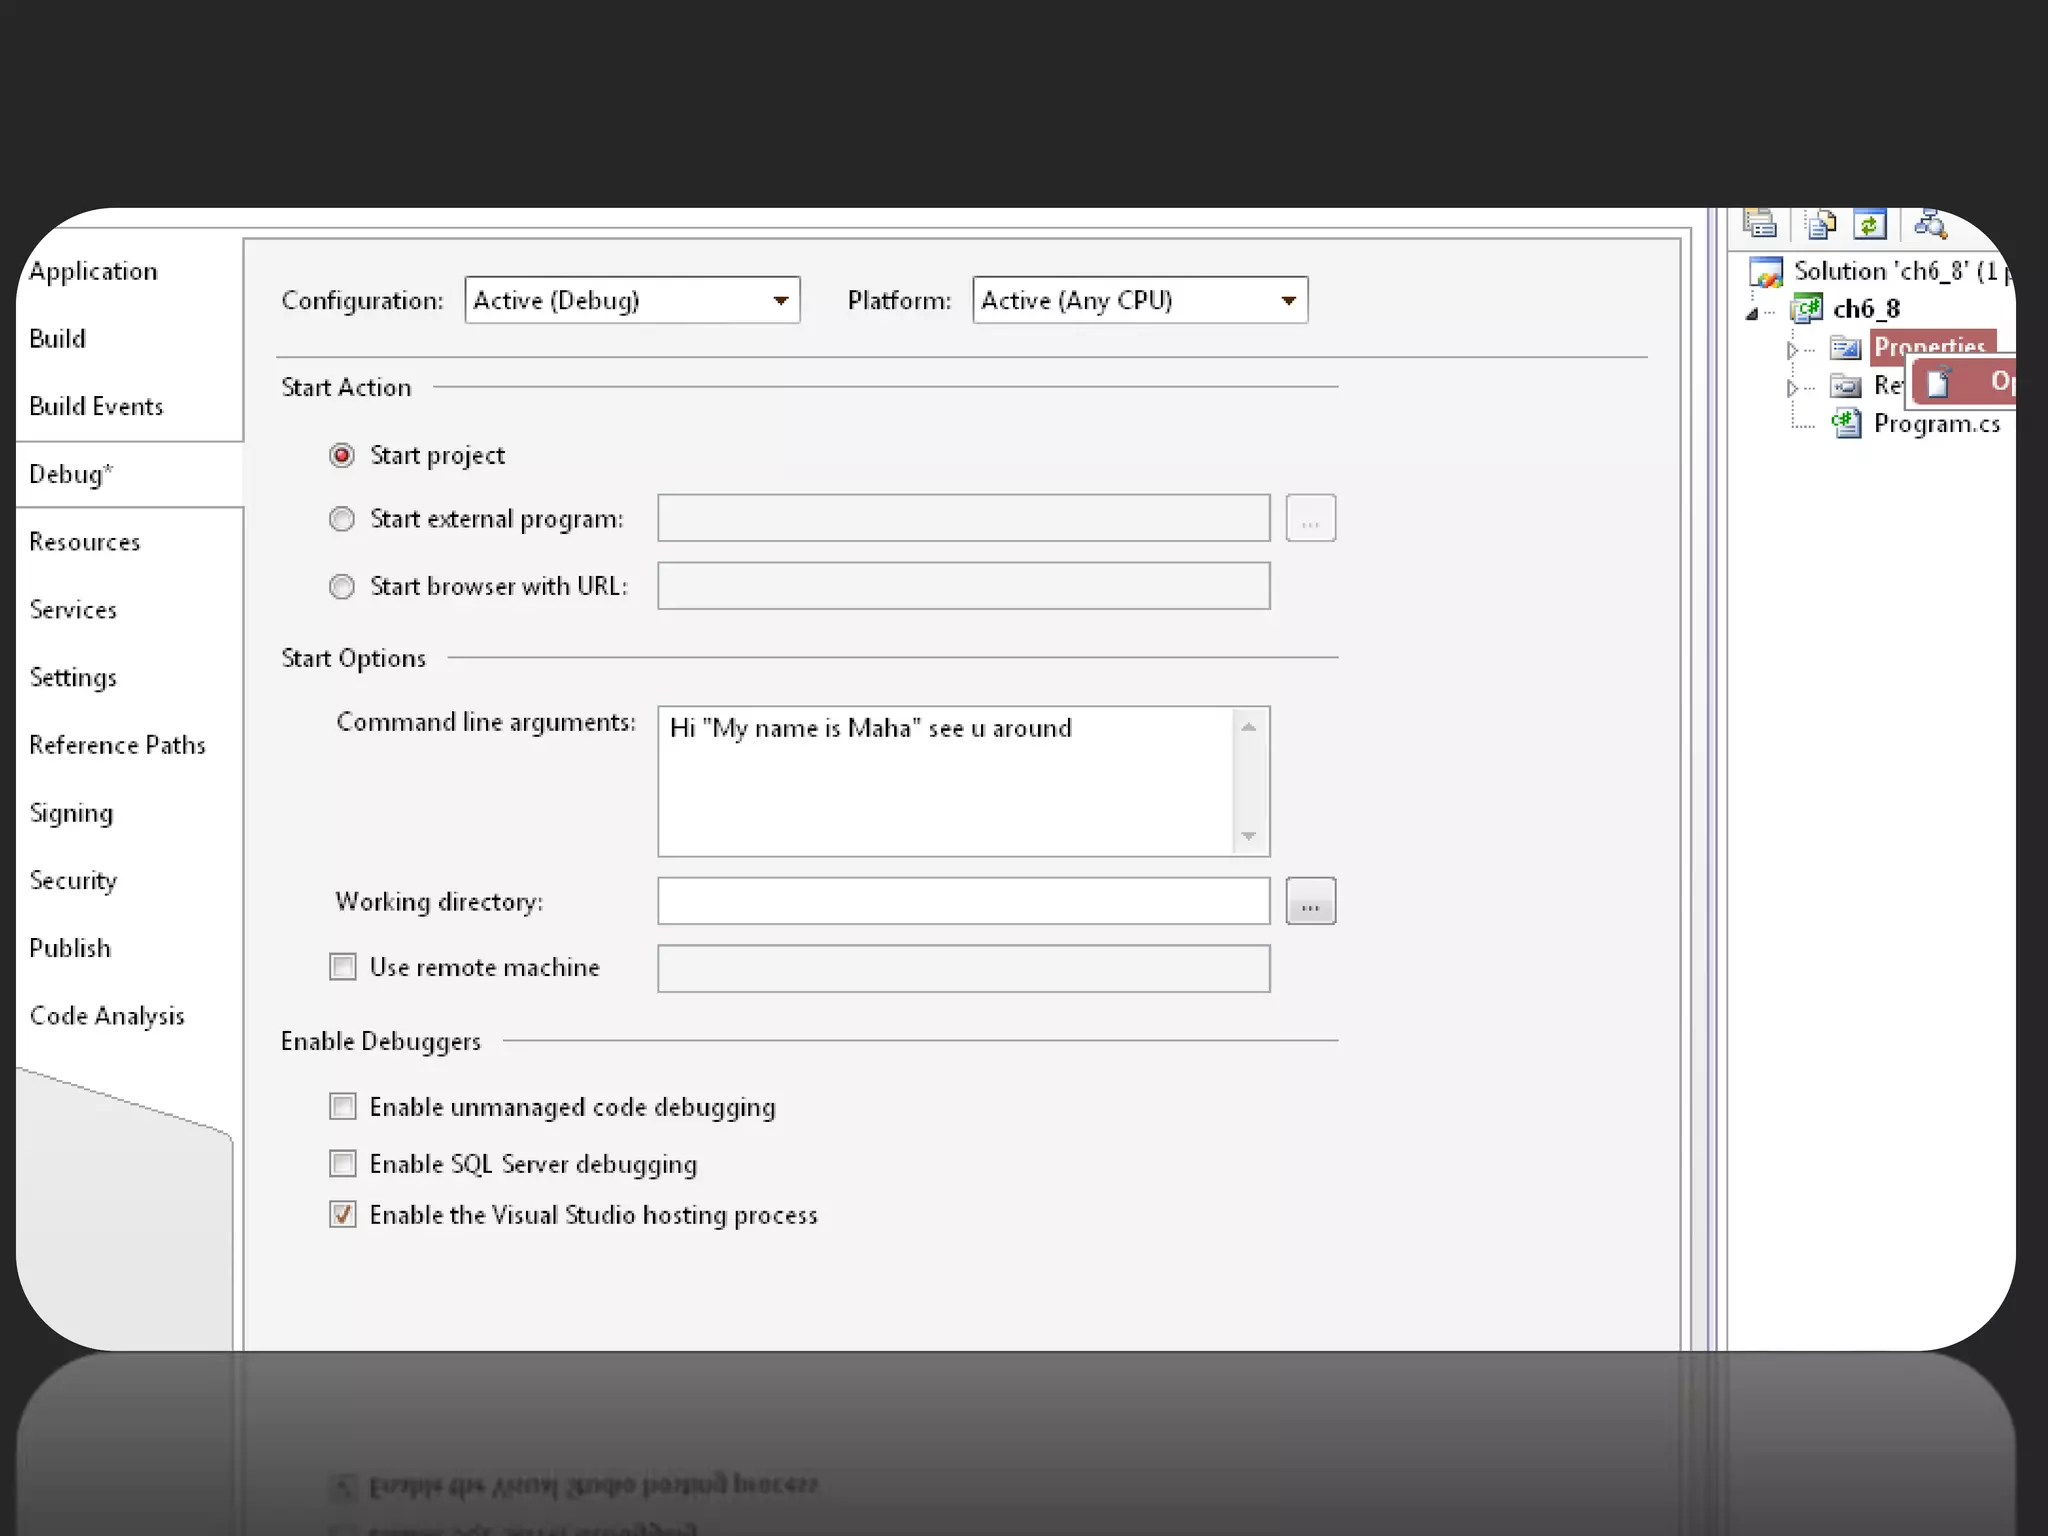The image size is (2048, 1536).
Task: Select the Start external program radio button
Action: [x=342, y=519]
